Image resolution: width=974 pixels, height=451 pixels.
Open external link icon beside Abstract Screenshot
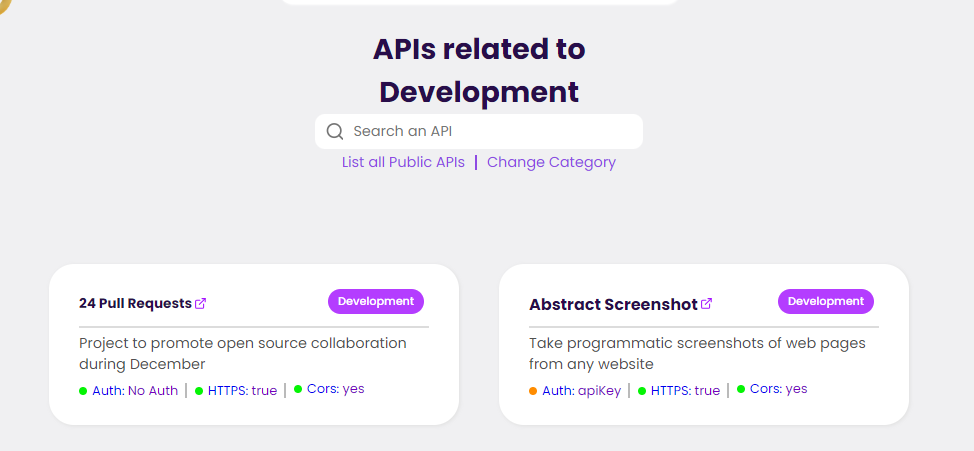(x=706, y=304)
